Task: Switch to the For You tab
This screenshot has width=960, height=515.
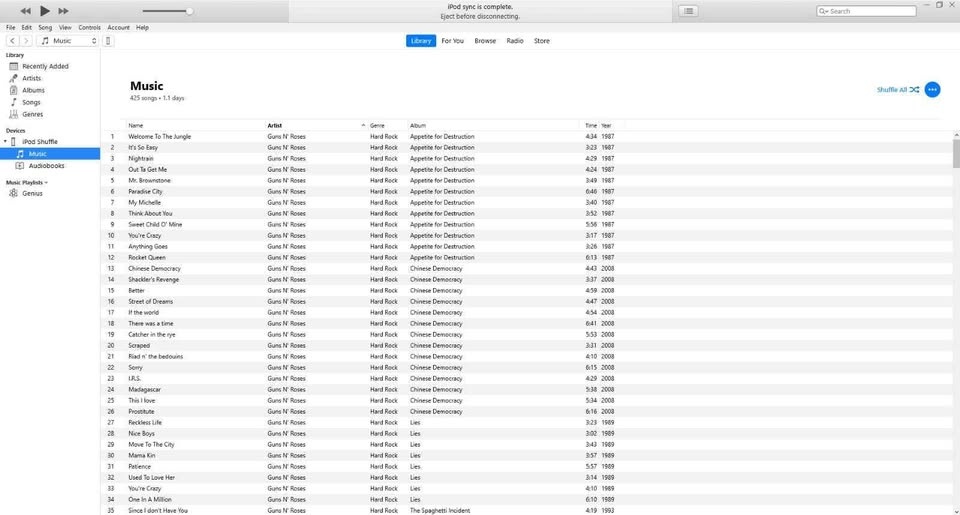Action: 452,40
